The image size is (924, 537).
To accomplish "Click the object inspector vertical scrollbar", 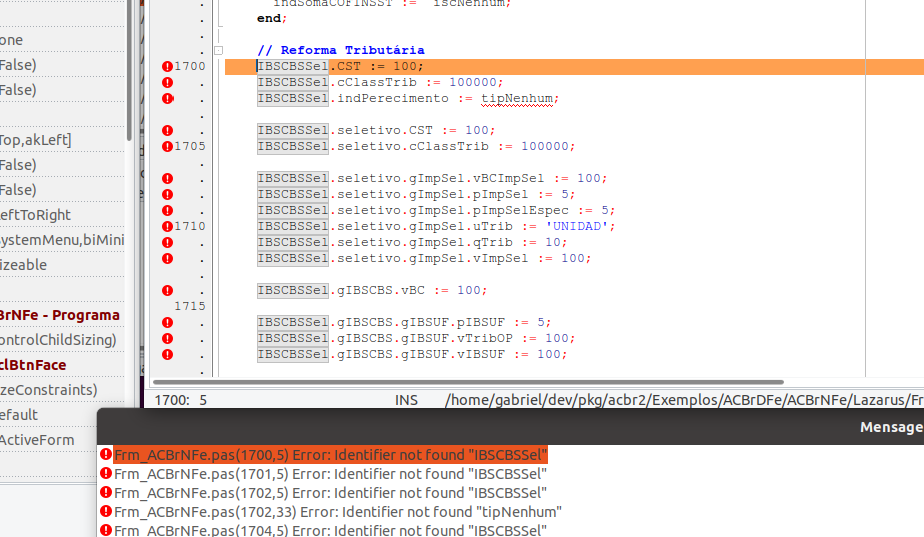I will click(x=129, y=71).
